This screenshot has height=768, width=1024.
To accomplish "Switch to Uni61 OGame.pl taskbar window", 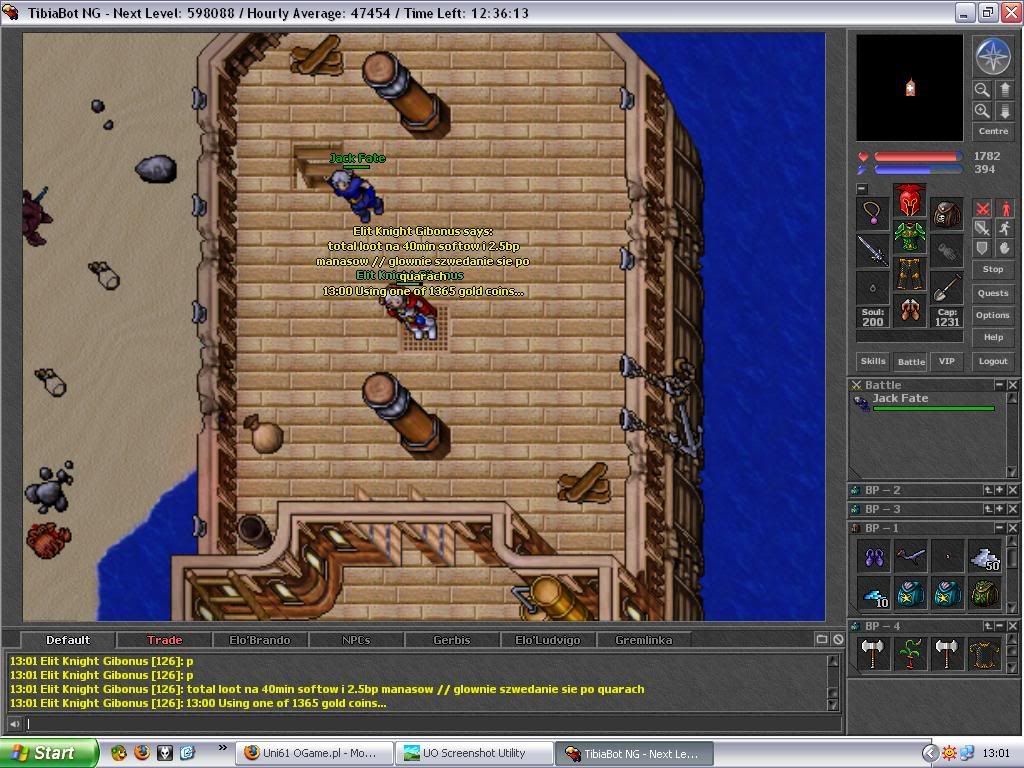I will pos(316,754).
